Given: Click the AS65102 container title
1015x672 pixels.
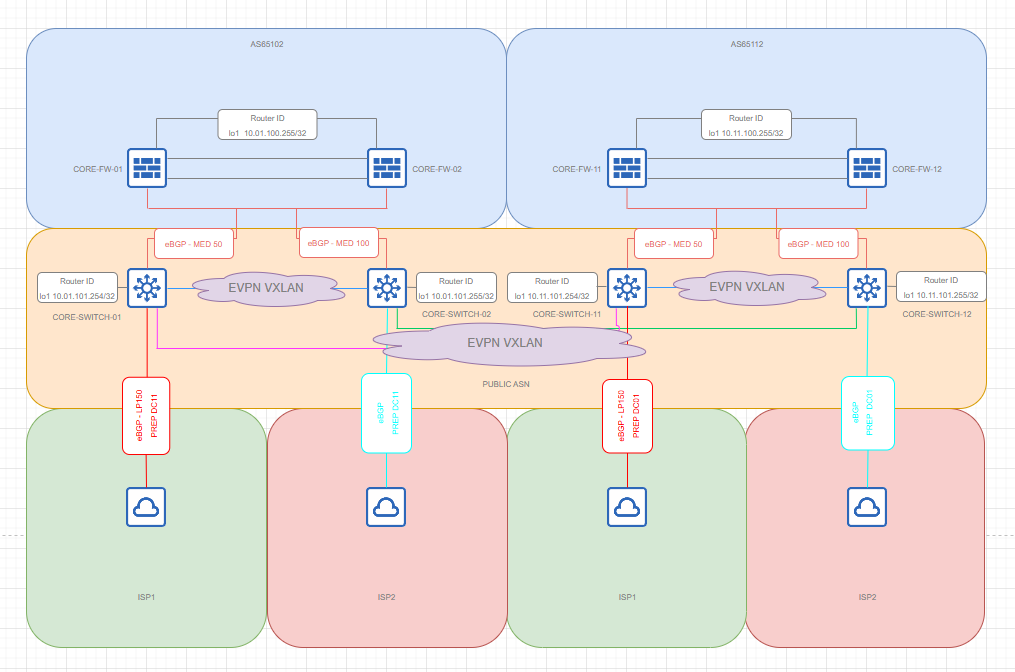Looking at the screenshot, I should tap(266, 45).
